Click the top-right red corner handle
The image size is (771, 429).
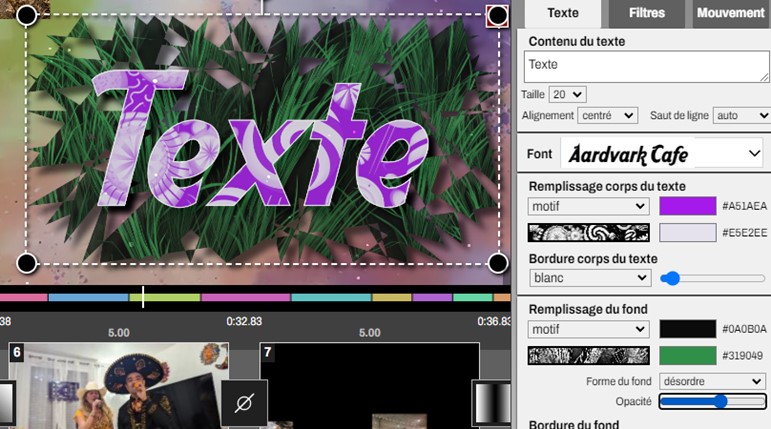click(497, 16)
